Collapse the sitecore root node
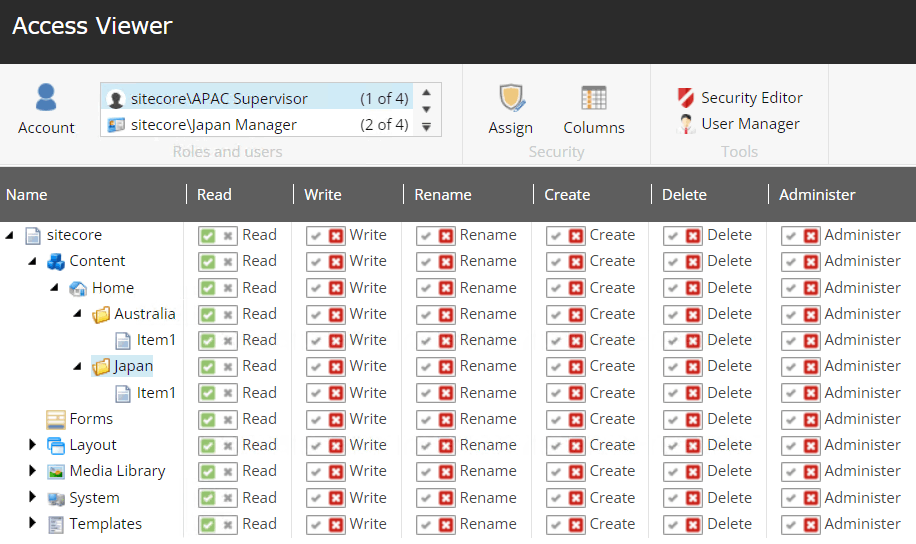The height and width of the screenshot is (544, 916). coord(9,235)
